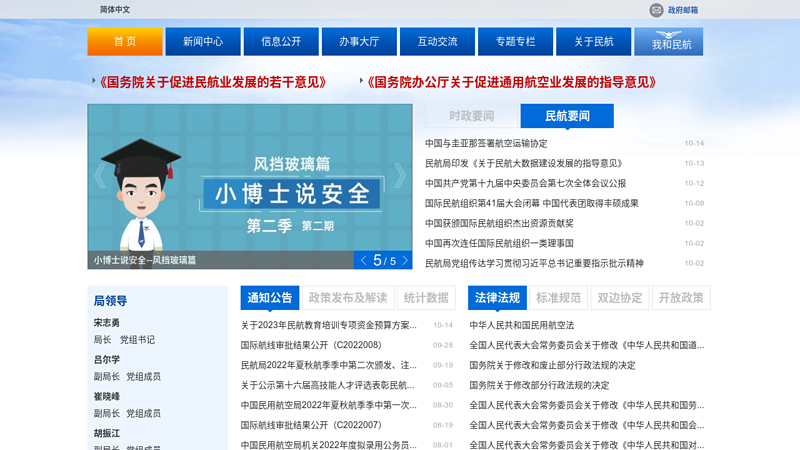Open 信息公开 navigation menu

click(281, 41)
